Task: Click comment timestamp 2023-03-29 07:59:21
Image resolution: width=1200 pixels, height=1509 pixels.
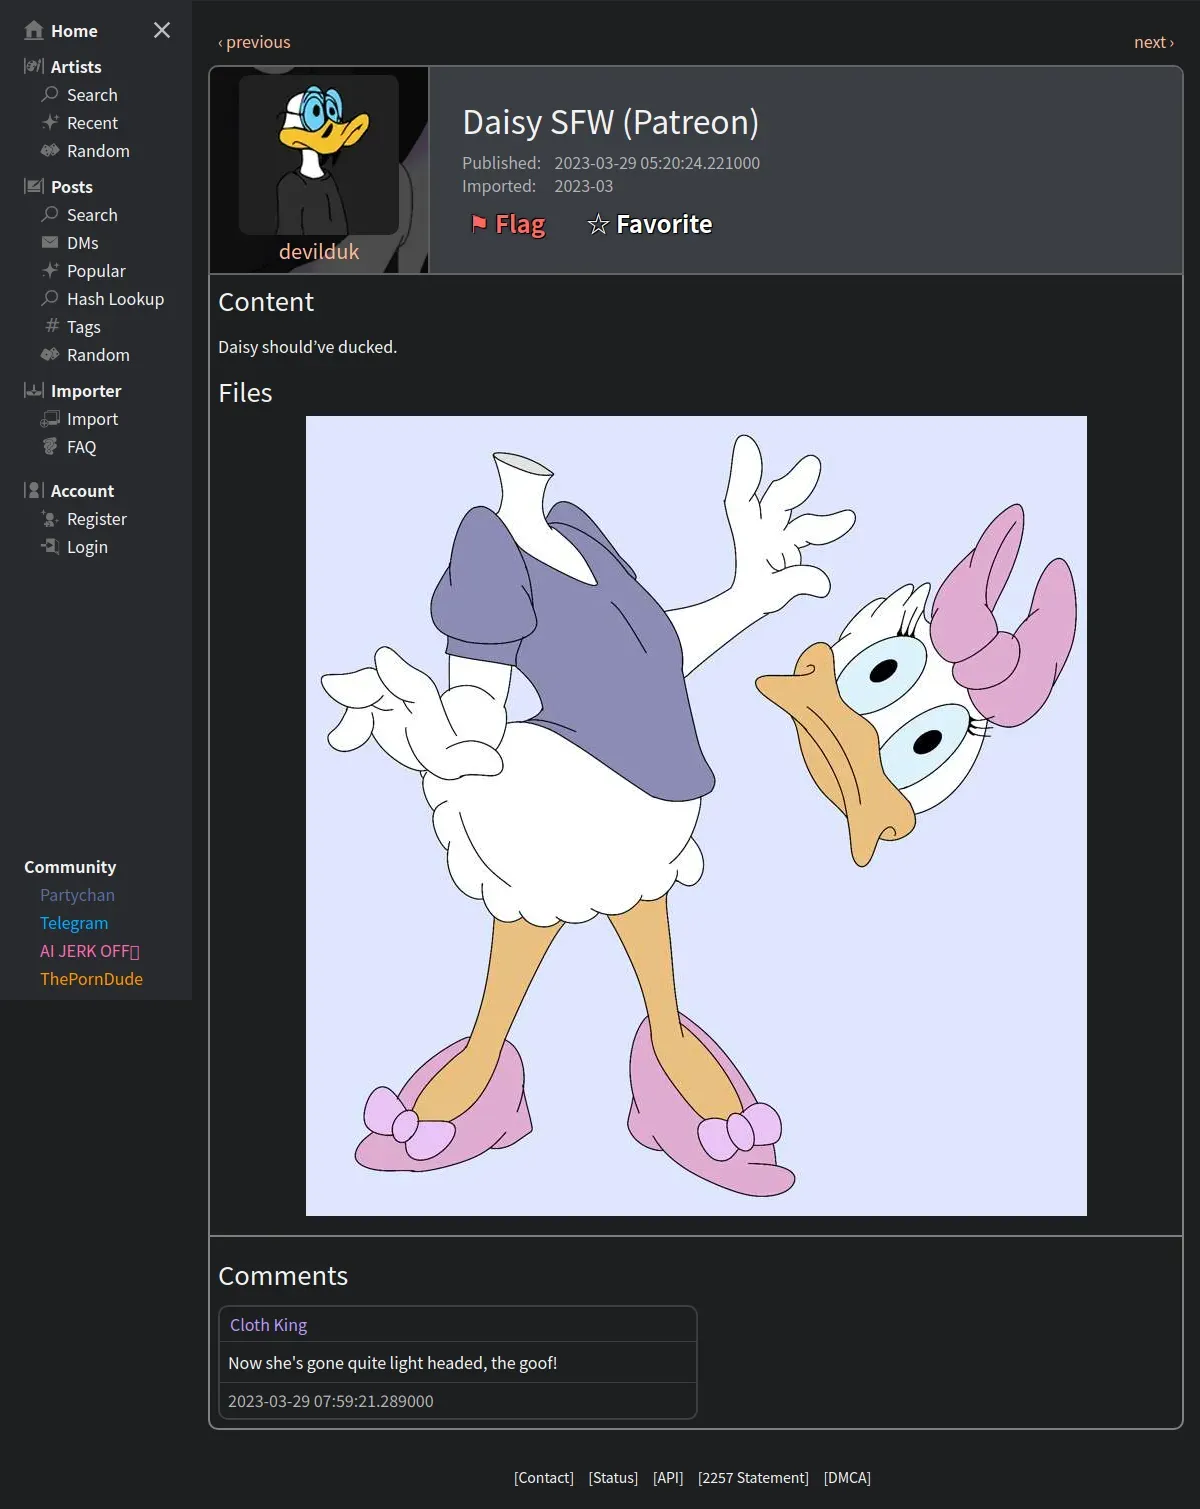Action: pyautogui.click(x=331, y=1401)
